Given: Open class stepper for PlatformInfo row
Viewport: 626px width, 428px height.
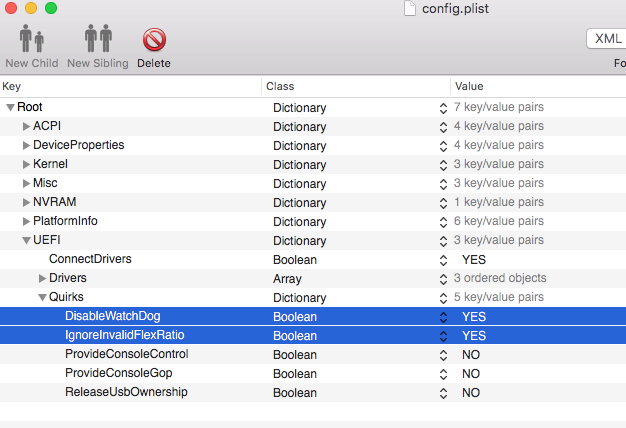Looking at the screenshot, I should [443, 222].
